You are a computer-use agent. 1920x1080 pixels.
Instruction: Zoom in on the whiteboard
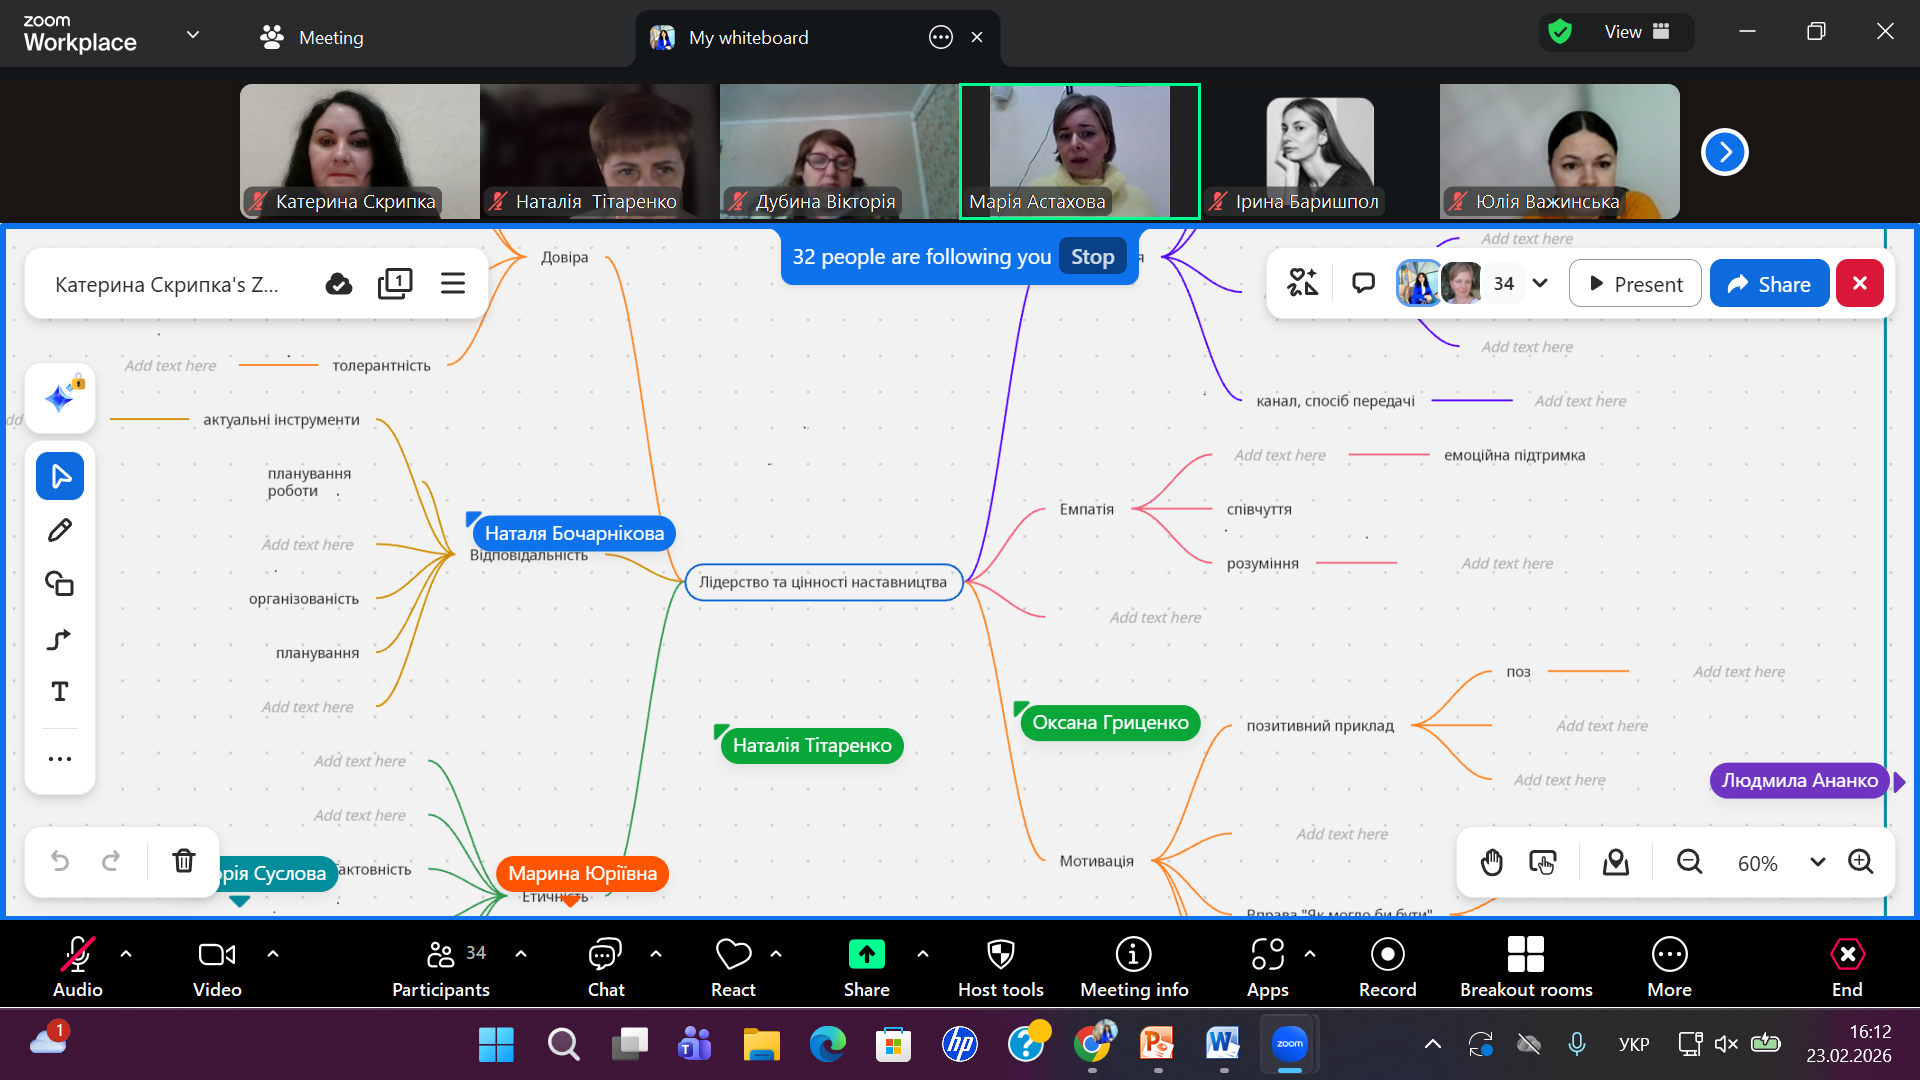(x=1860, y=862)
